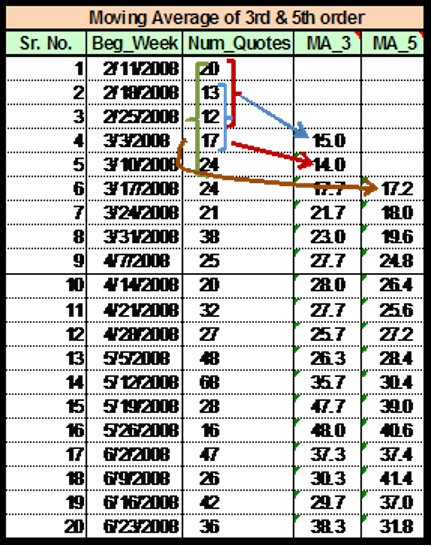
Task: Select MA_3 value '25.7' in row 12
Action: 328,334
